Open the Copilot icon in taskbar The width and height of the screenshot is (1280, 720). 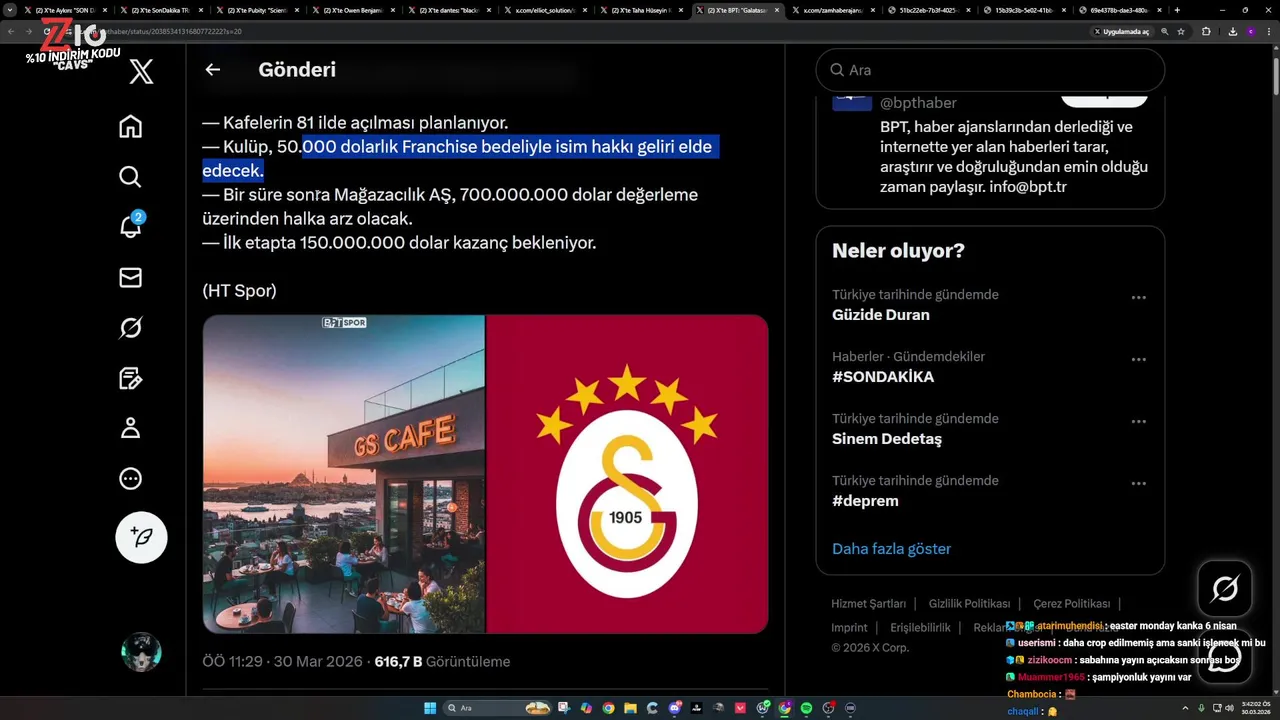click(x=586, y=708)
